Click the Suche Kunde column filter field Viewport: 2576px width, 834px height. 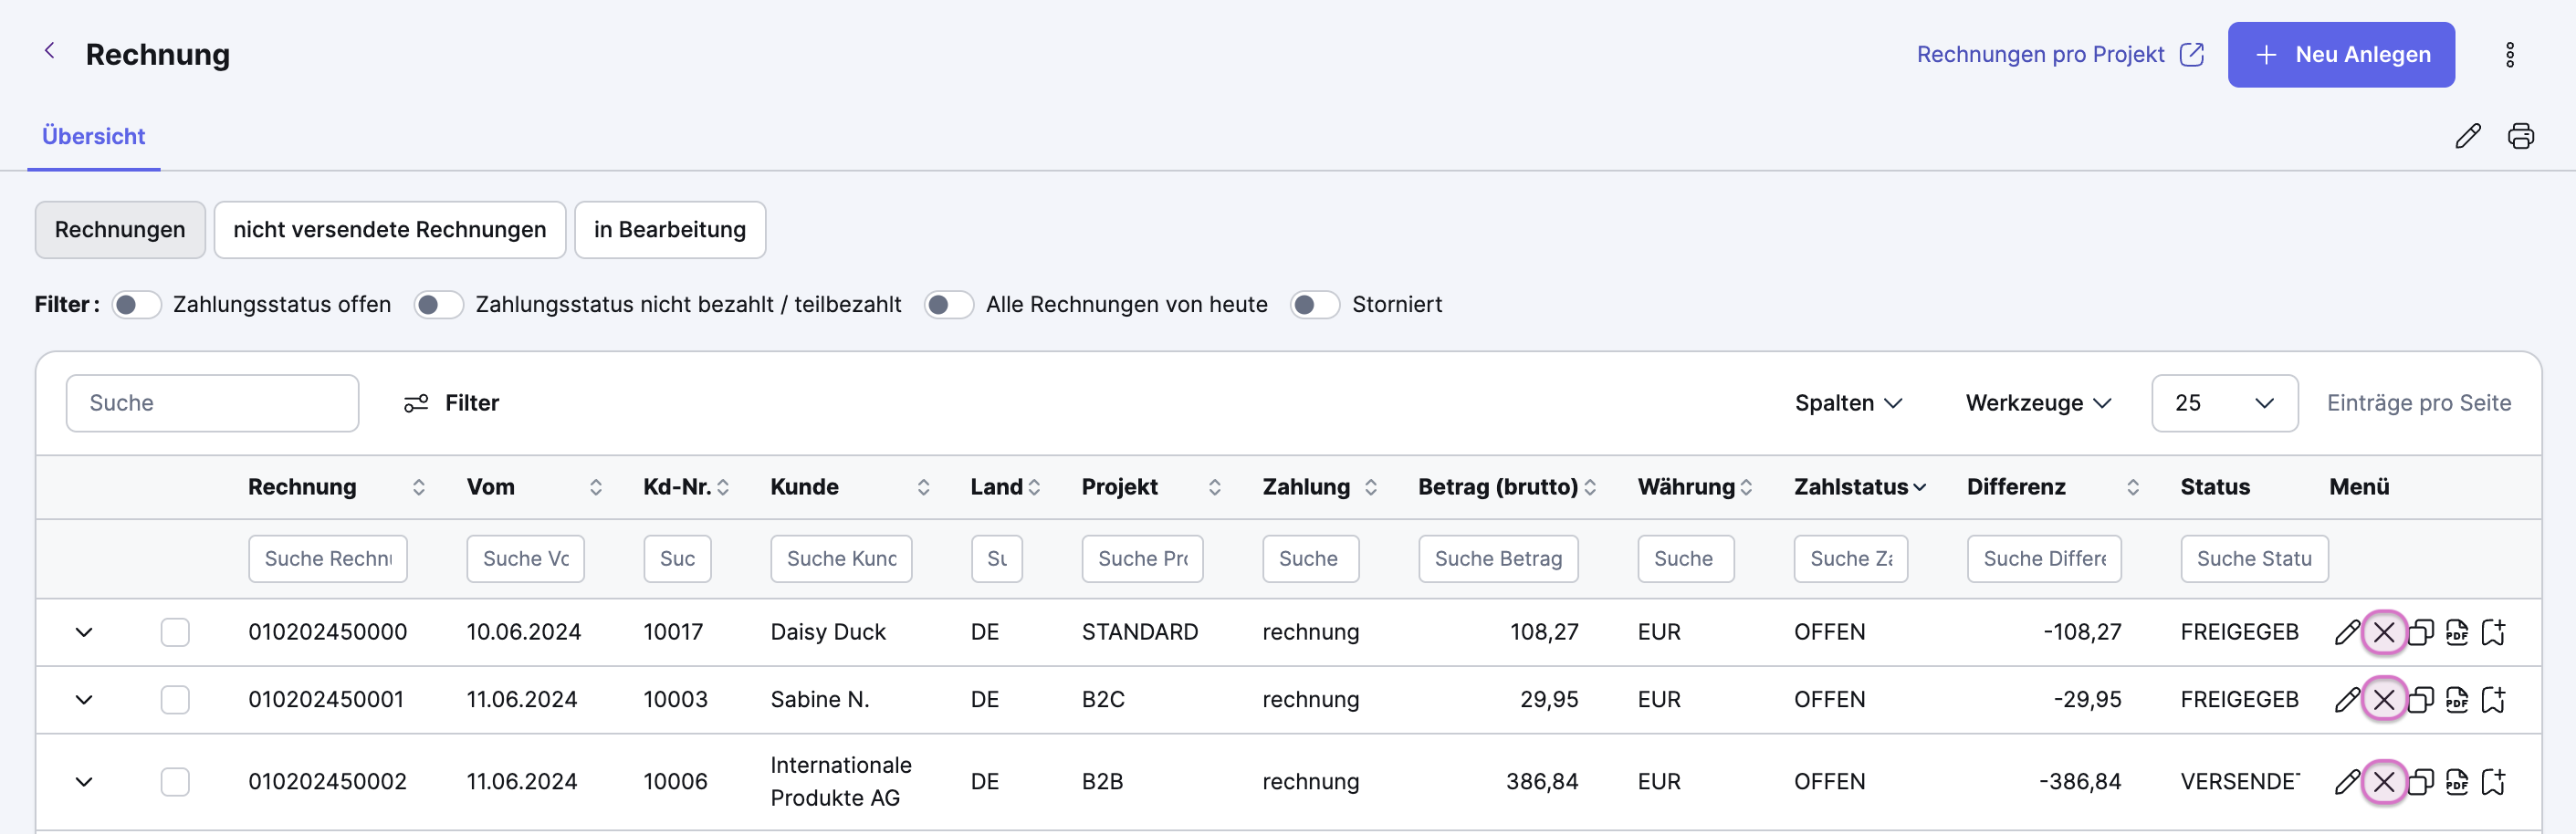841,559
